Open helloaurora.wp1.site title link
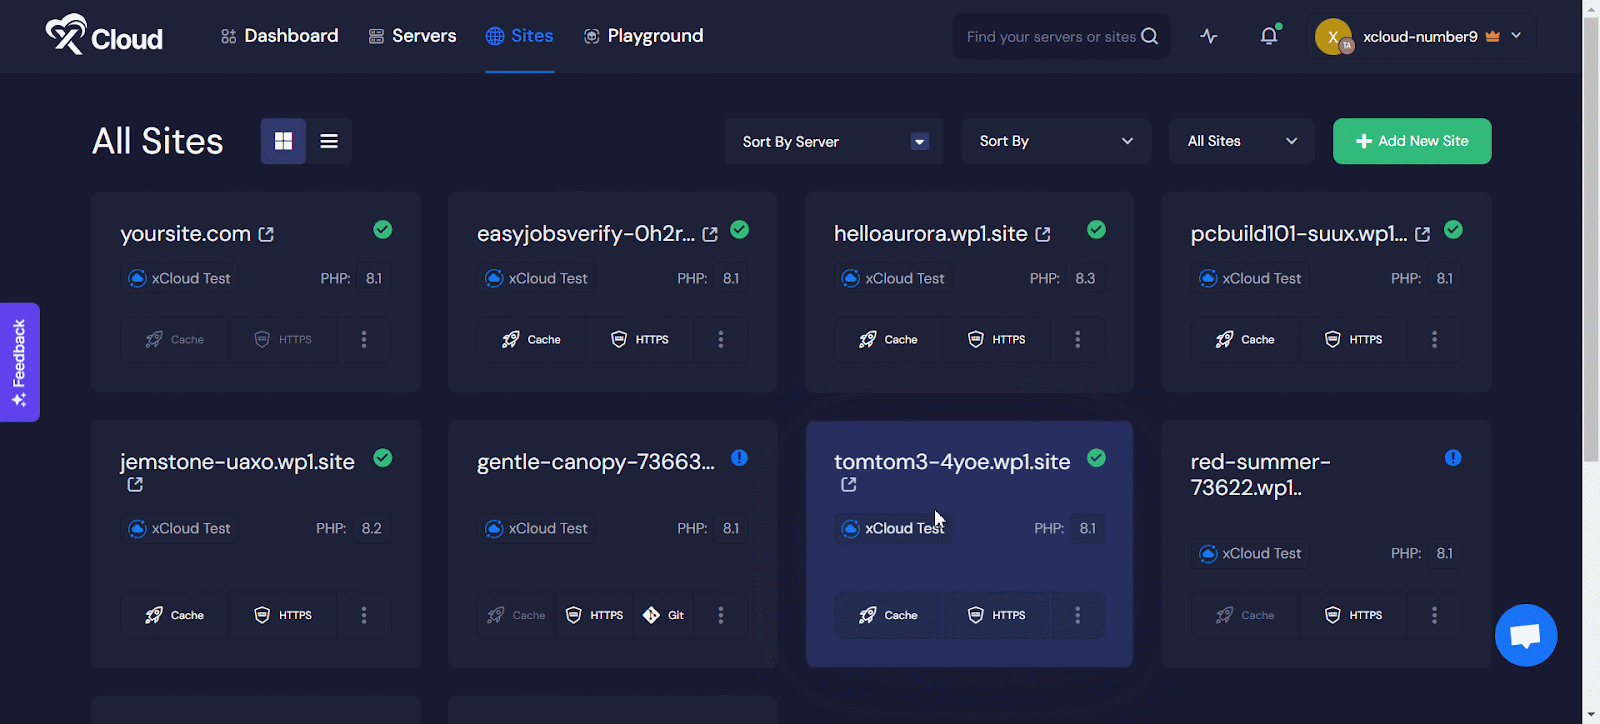This screenshot has height=724, width=1600. [930, 234]
